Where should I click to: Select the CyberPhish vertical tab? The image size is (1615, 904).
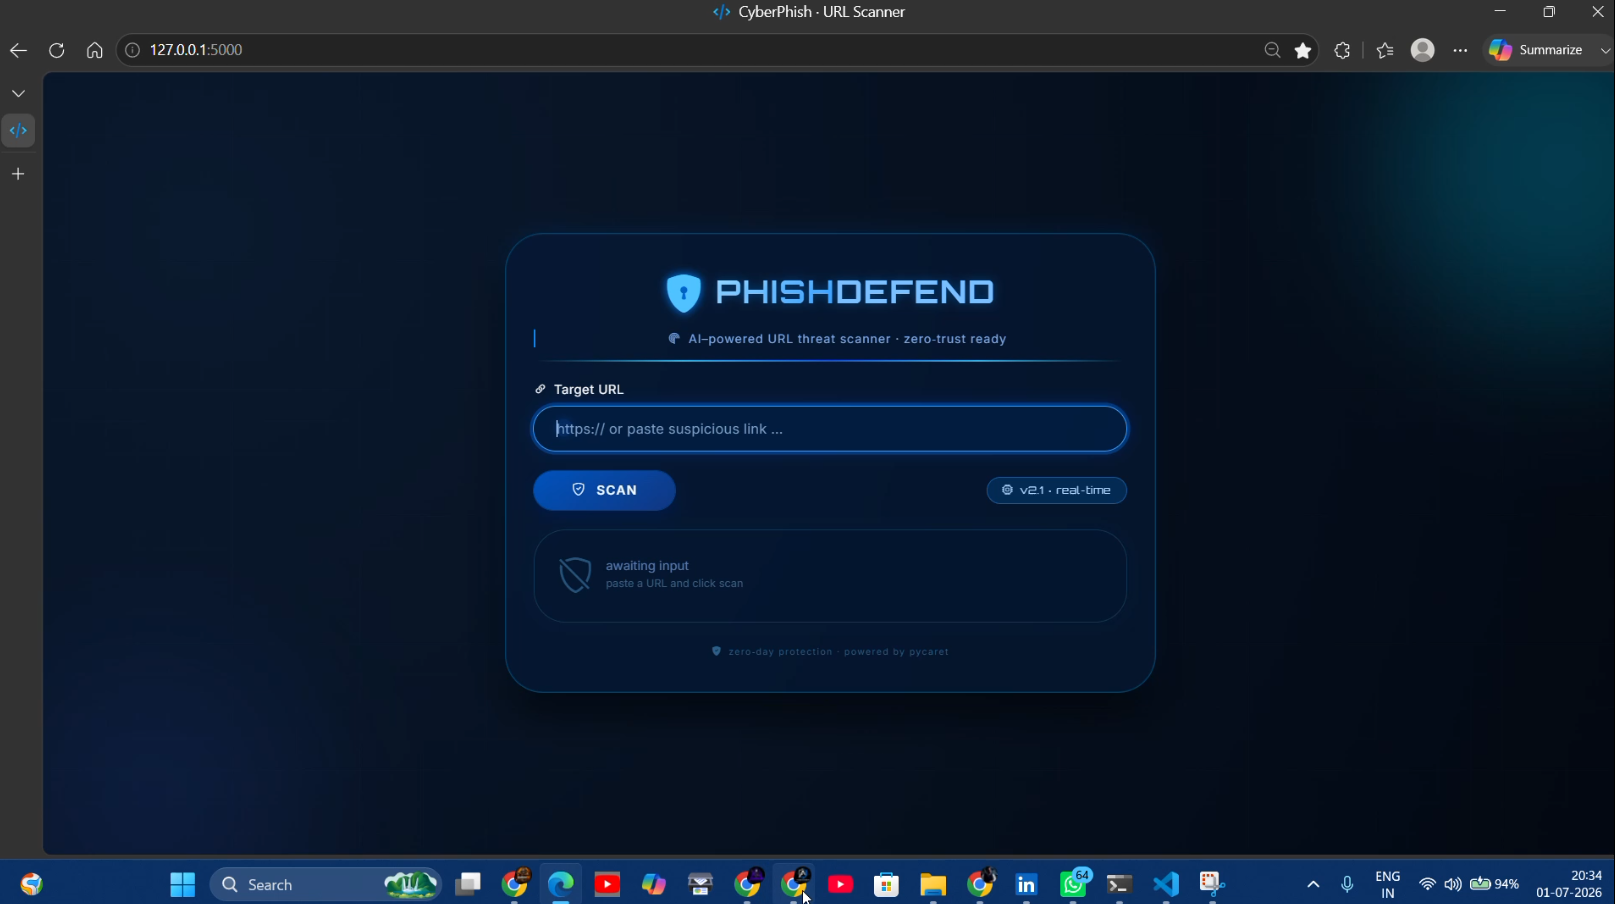click(x=18, y=130)
